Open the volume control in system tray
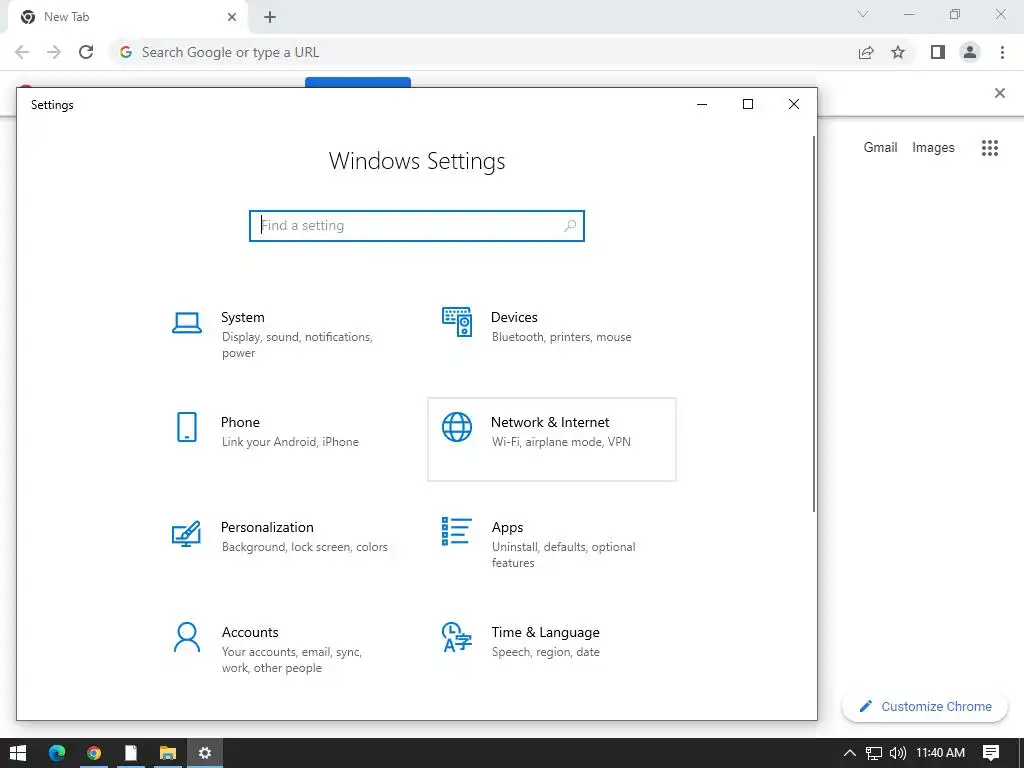1024x768 pixels. [898, 753]
